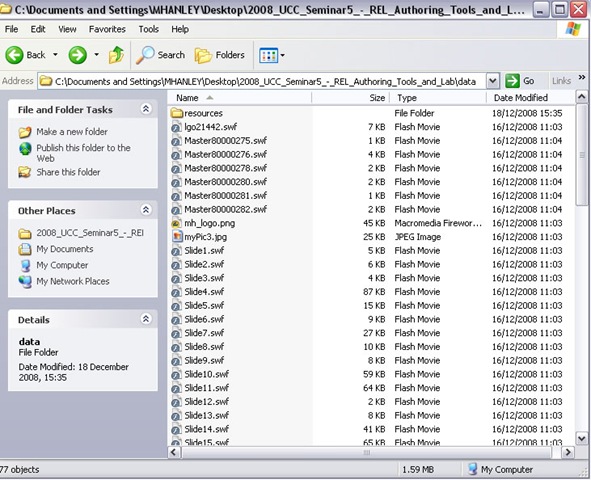This screenshot has height=480, width=591.
Task: Open Search using the magnifier icon
Action: pos(145,55)
